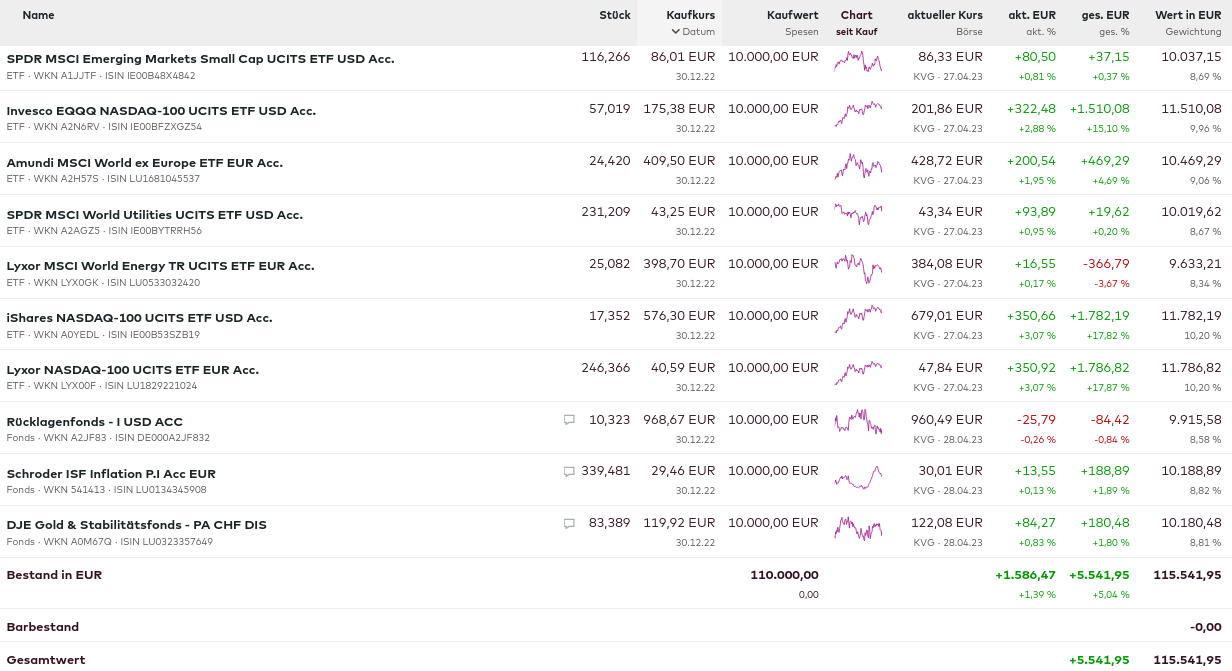Viewport: 1232px width, 671px height.
Task: Open the SPDR MSCI World Utilities ETF link
Action: [x=154, y=215]
